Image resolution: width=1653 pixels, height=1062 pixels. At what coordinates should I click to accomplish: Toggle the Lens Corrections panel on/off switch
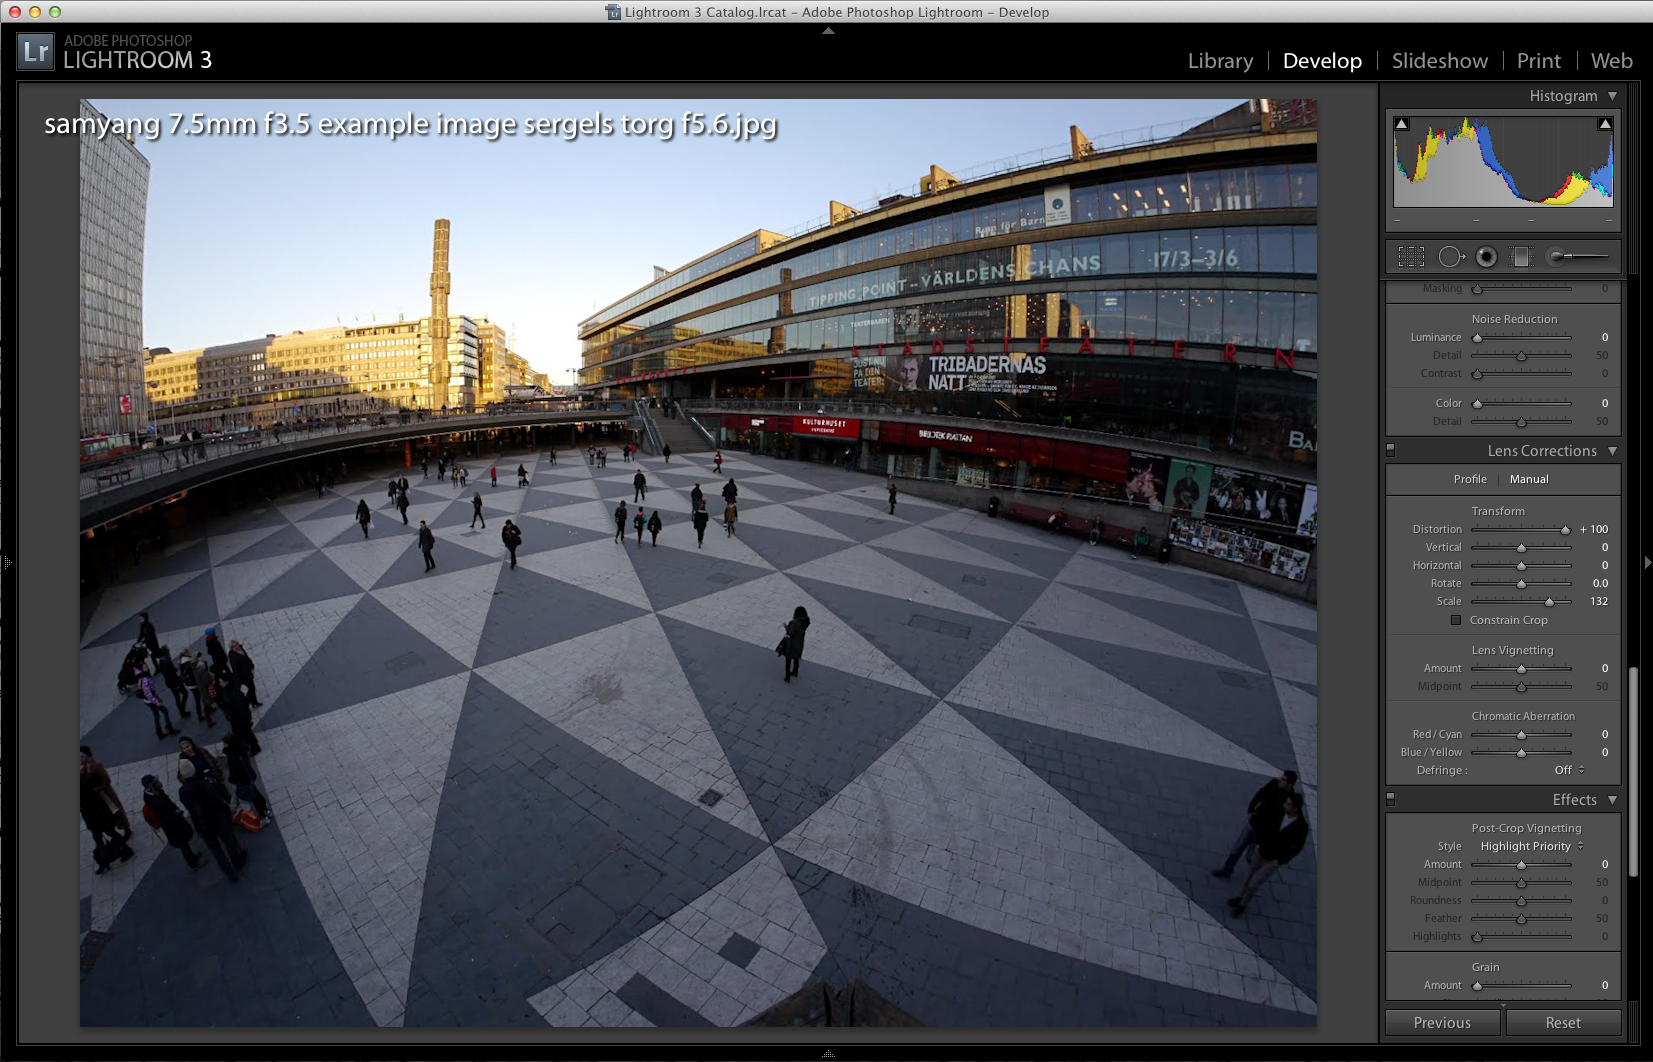(1391, 451)
